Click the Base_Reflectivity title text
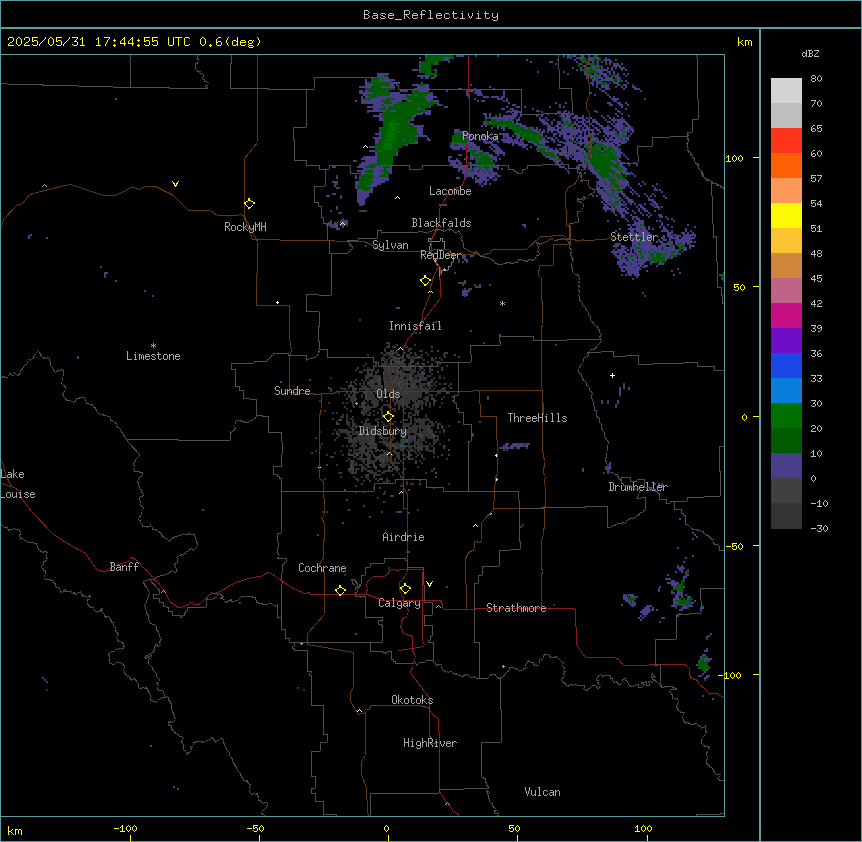Screen dimensions: 862x842 (x=431, y=15)
